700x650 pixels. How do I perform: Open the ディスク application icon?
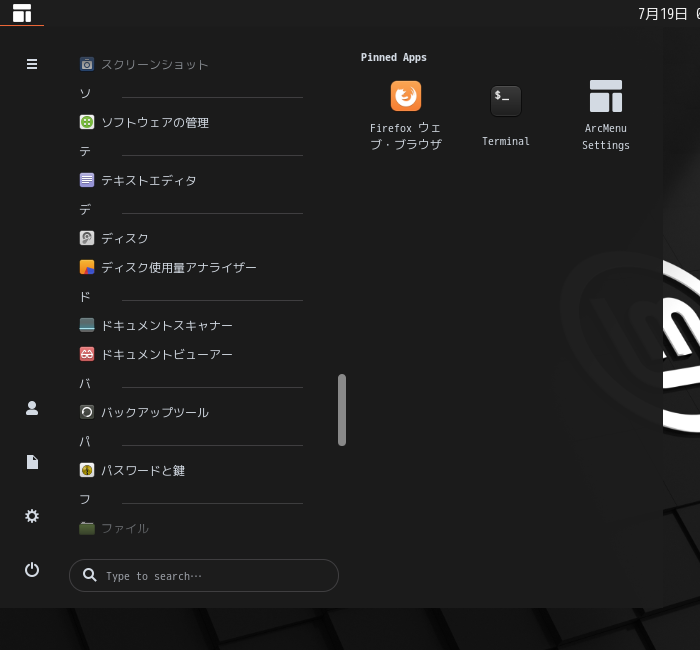click(x=87, y=238)
